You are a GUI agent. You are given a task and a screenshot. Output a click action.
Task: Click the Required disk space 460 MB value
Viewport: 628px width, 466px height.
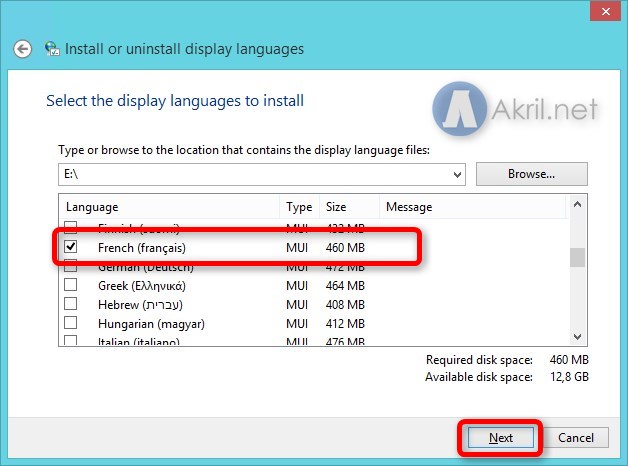569,360
